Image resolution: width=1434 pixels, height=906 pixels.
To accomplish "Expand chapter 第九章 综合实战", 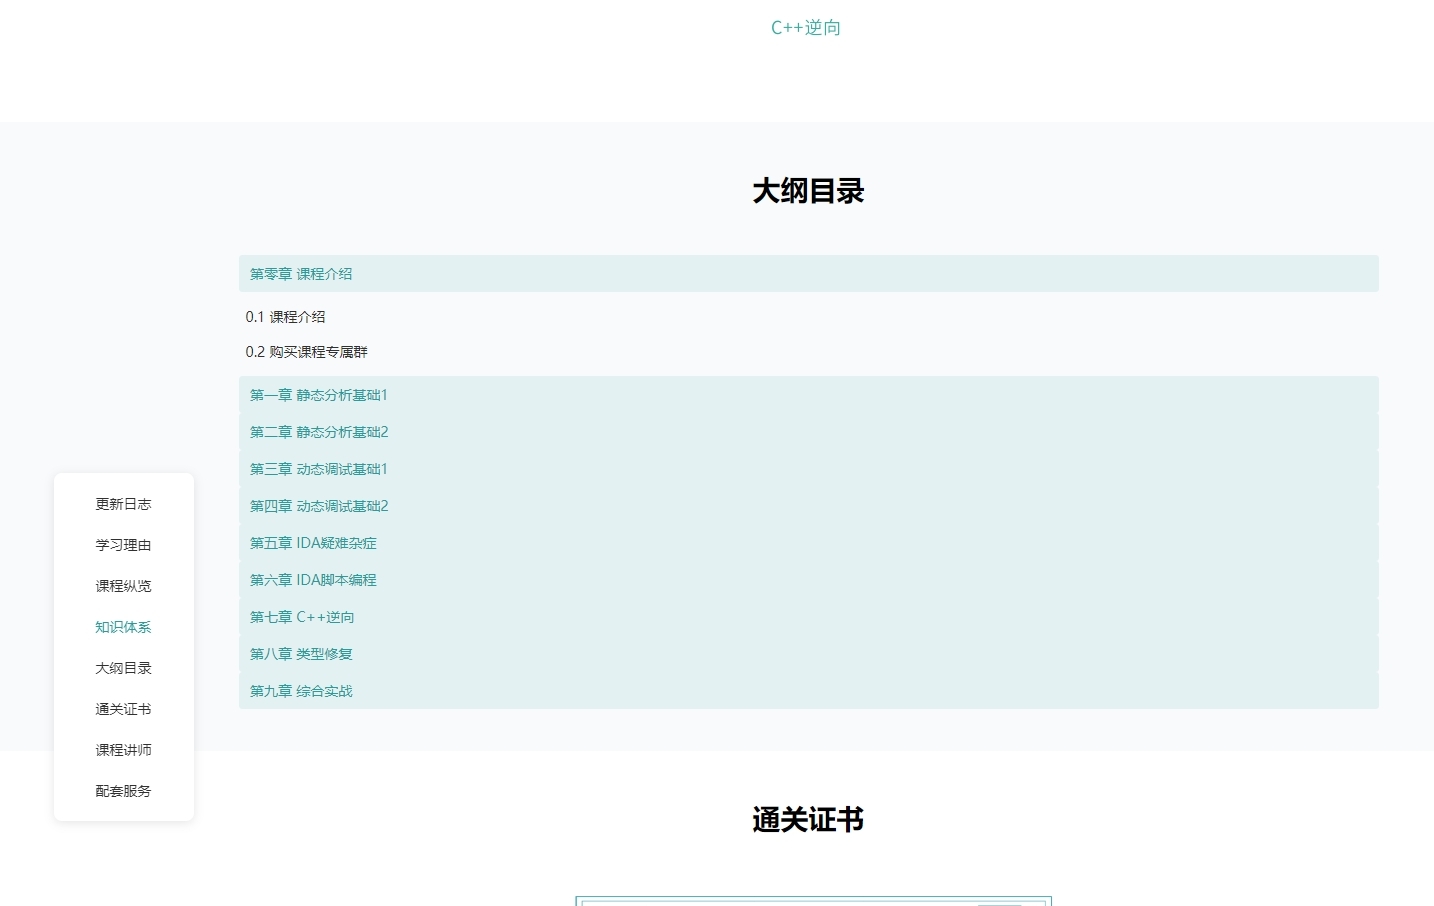I will tap(301, 691).
